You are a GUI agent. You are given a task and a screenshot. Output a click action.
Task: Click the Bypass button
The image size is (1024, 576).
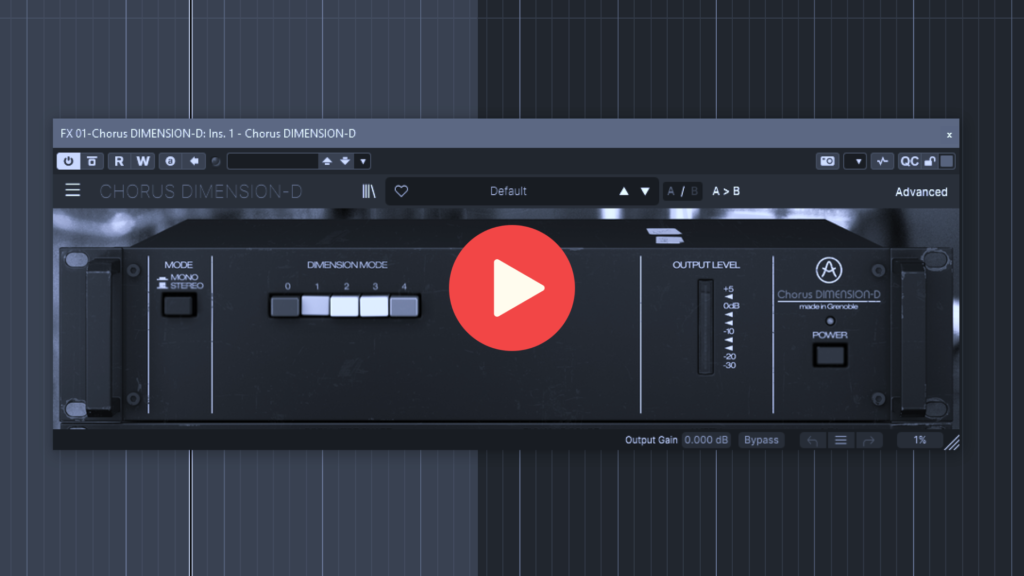[761, 440]
